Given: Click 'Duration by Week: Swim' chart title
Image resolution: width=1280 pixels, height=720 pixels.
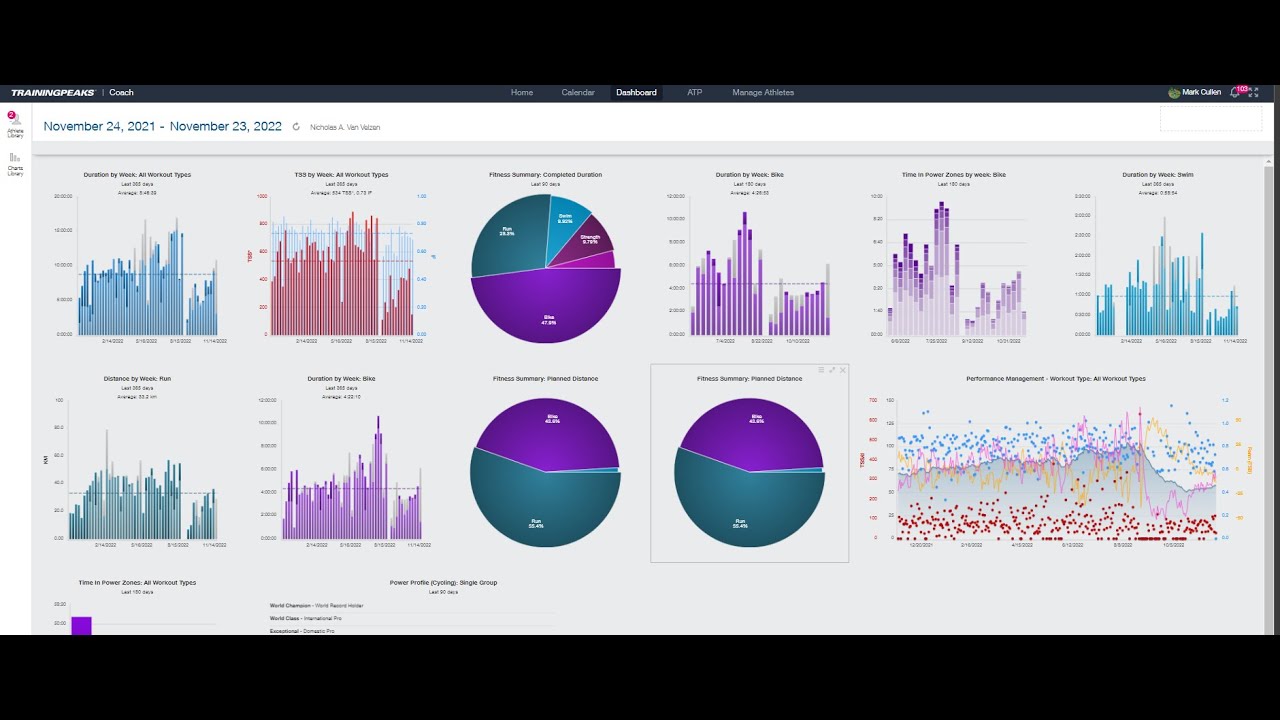Looking at the screenshot, I should pyautogui.click(x=1158, y=175).
